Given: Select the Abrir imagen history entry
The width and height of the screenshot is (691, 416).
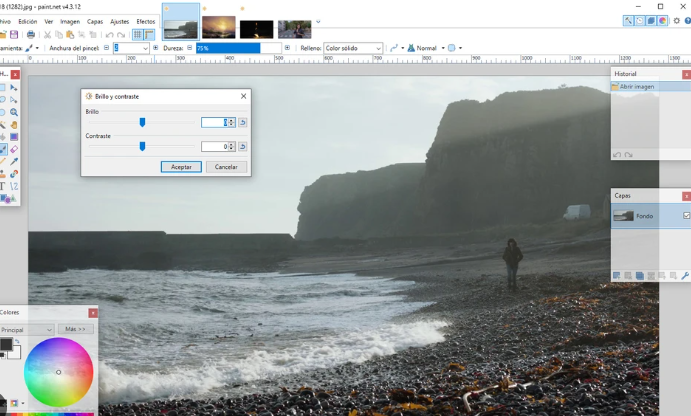Looking at the screenshot, I should [650, 87].
